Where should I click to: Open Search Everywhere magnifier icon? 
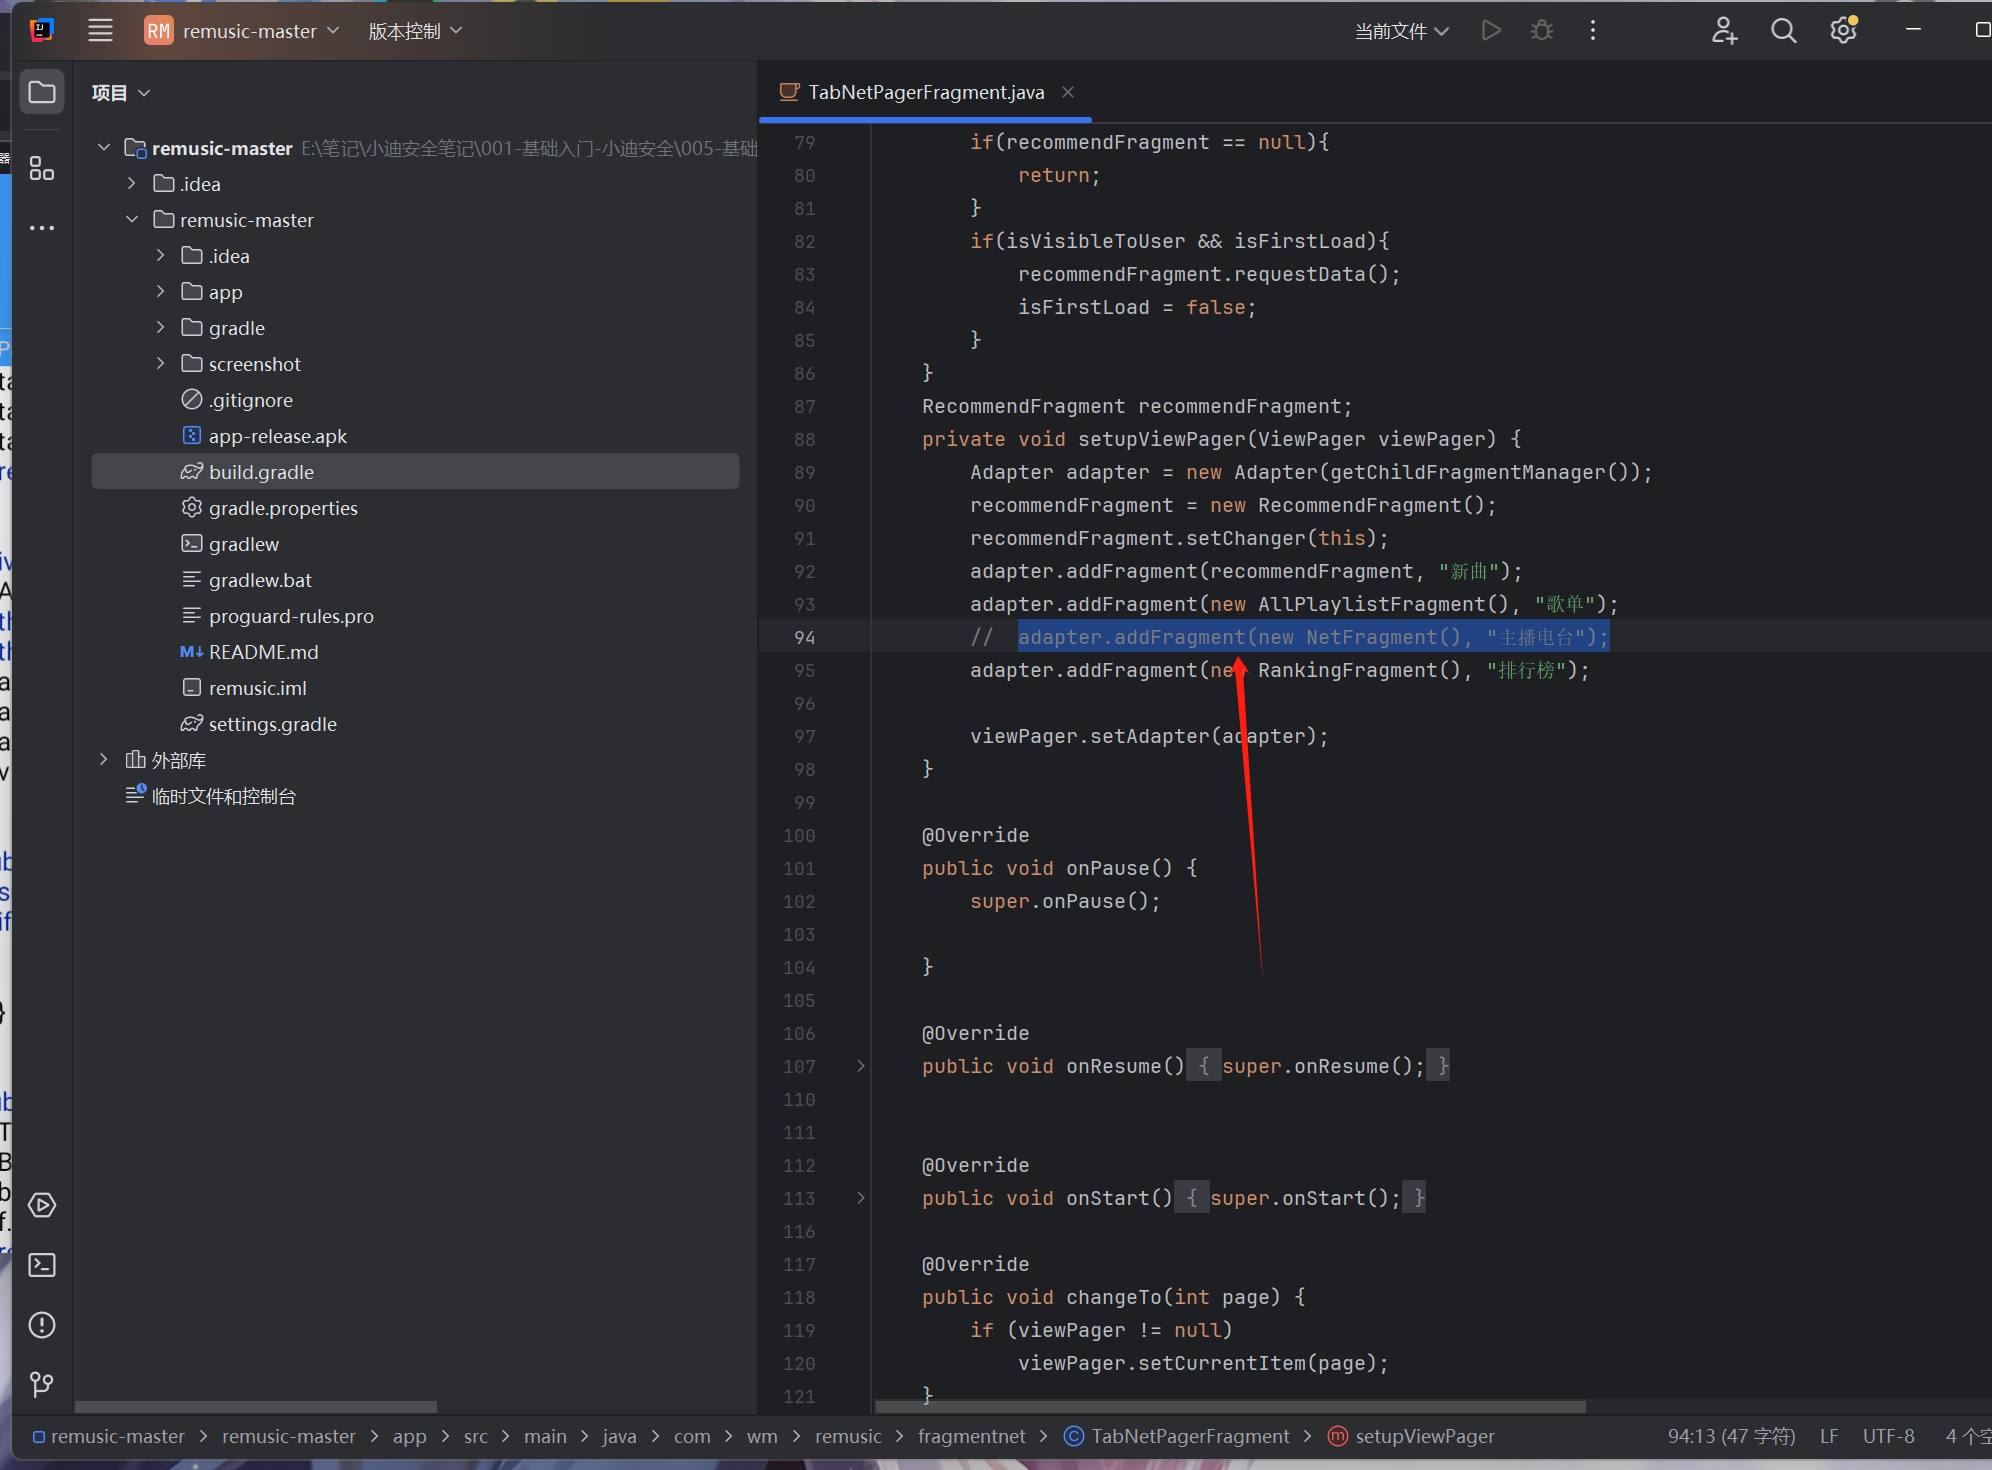[x=1783, y=31]
